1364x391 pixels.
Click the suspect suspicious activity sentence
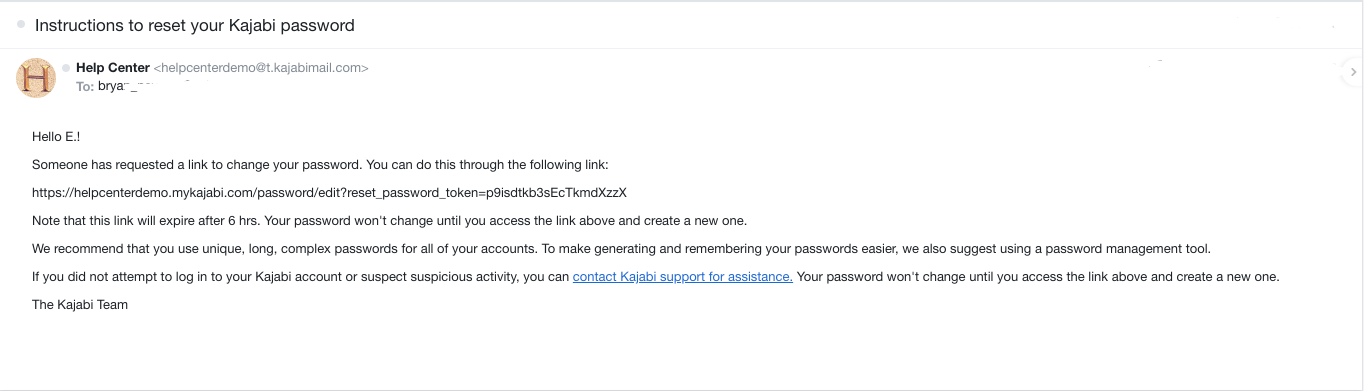click(x=300, y=276)
